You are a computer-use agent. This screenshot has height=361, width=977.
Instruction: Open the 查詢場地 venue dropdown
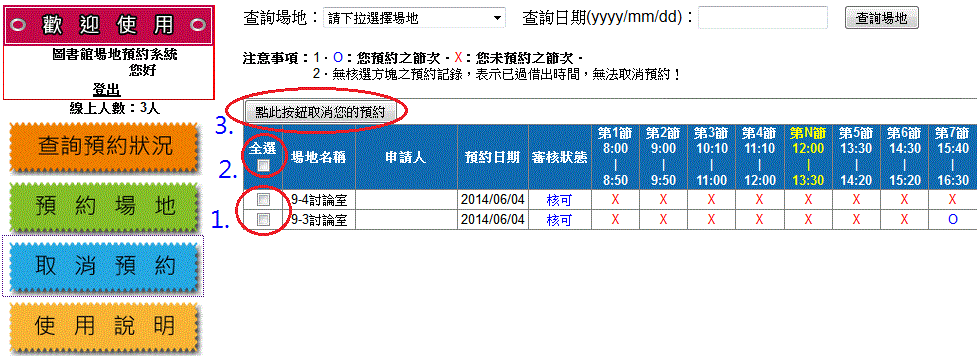tap(414, 18)
